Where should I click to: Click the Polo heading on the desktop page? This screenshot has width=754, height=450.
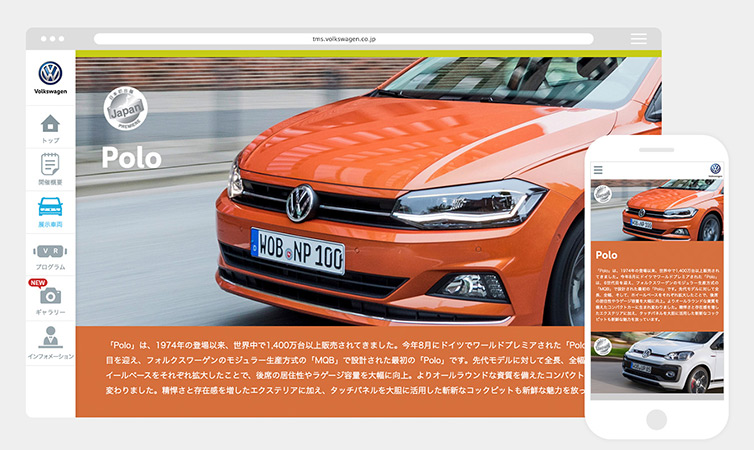point(132,158)
